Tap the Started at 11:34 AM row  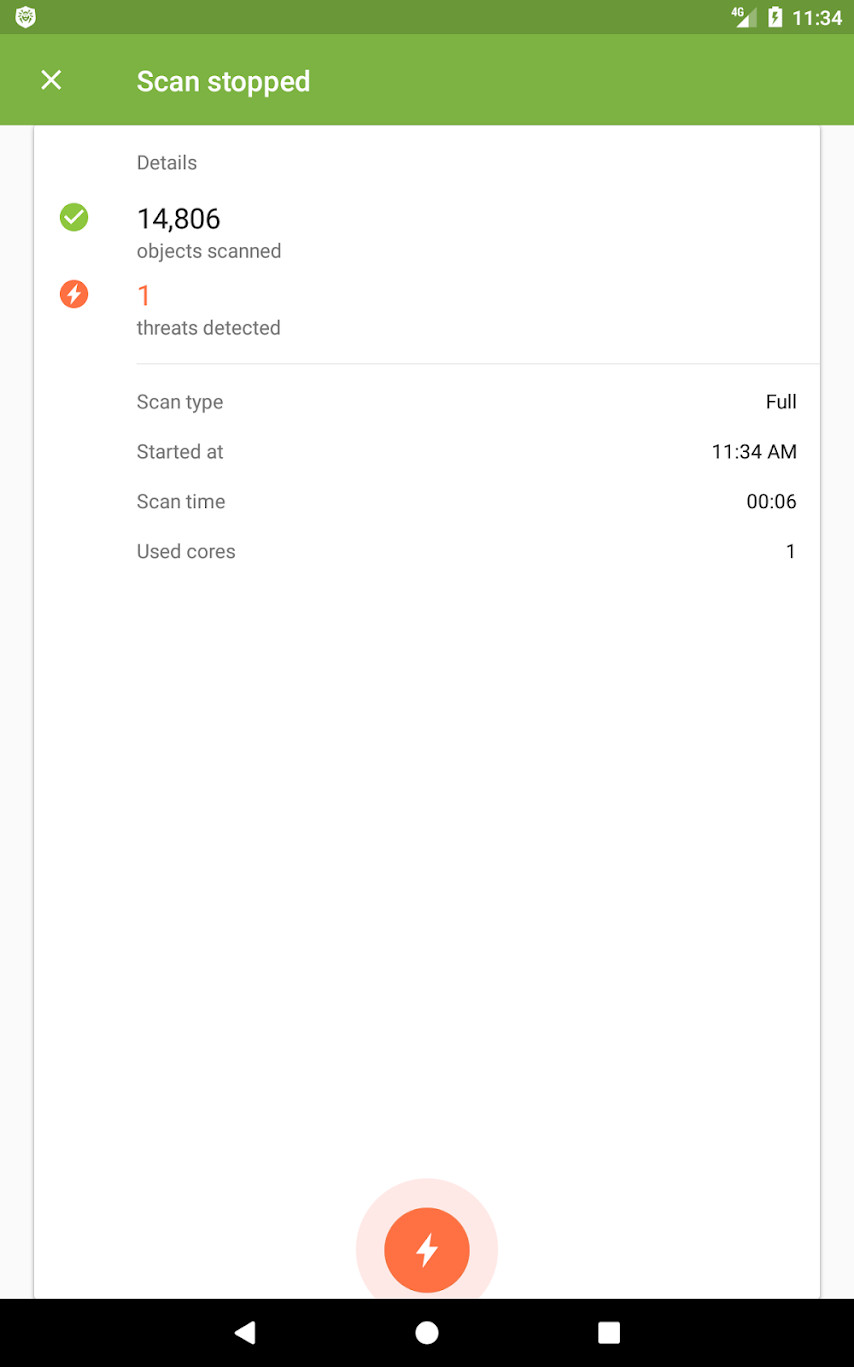[466, 452]
